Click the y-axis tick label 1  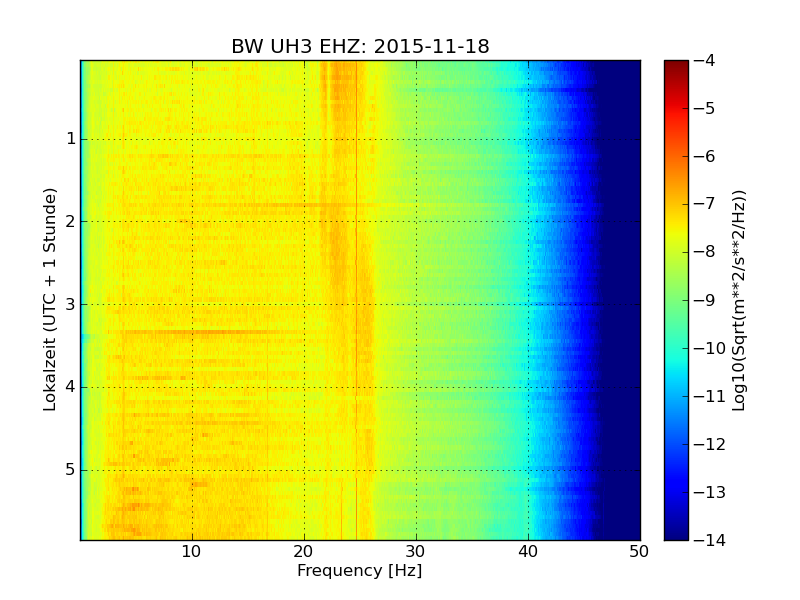click(71, 139)
